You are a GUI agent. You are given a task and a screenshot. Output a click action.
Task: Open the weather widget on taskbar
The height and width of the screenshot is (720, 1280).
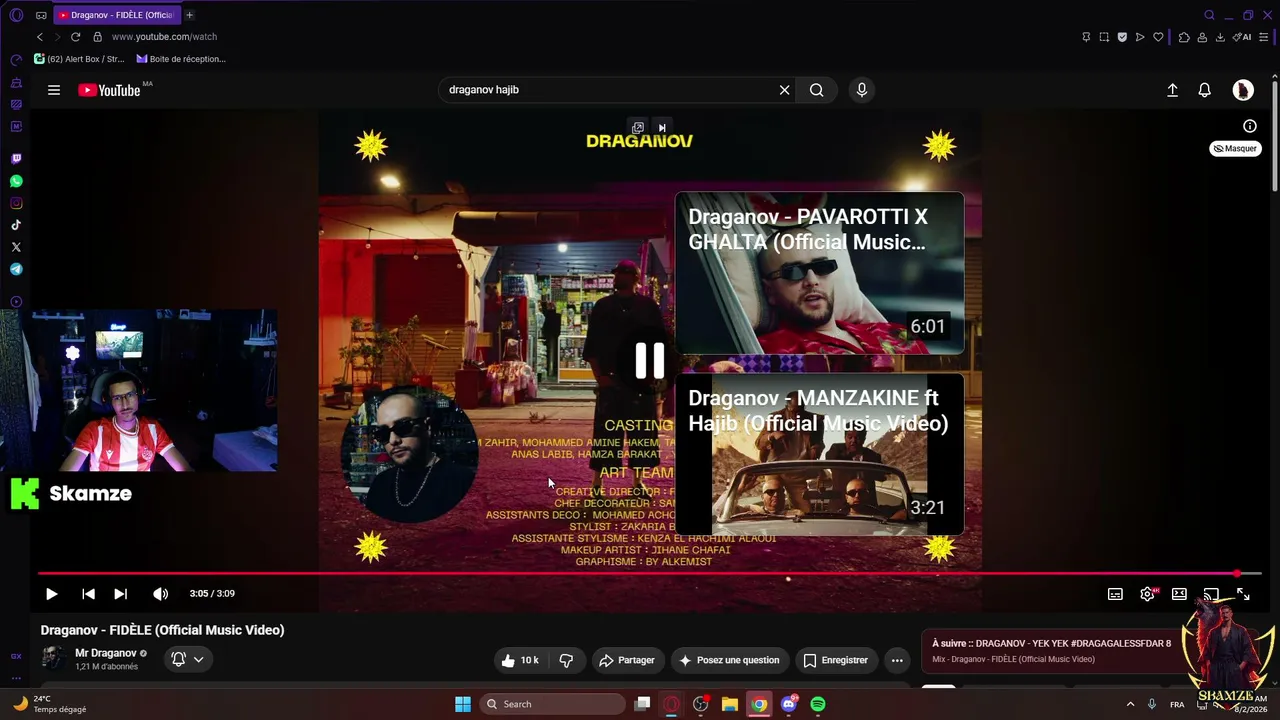(x=50, y=704)
